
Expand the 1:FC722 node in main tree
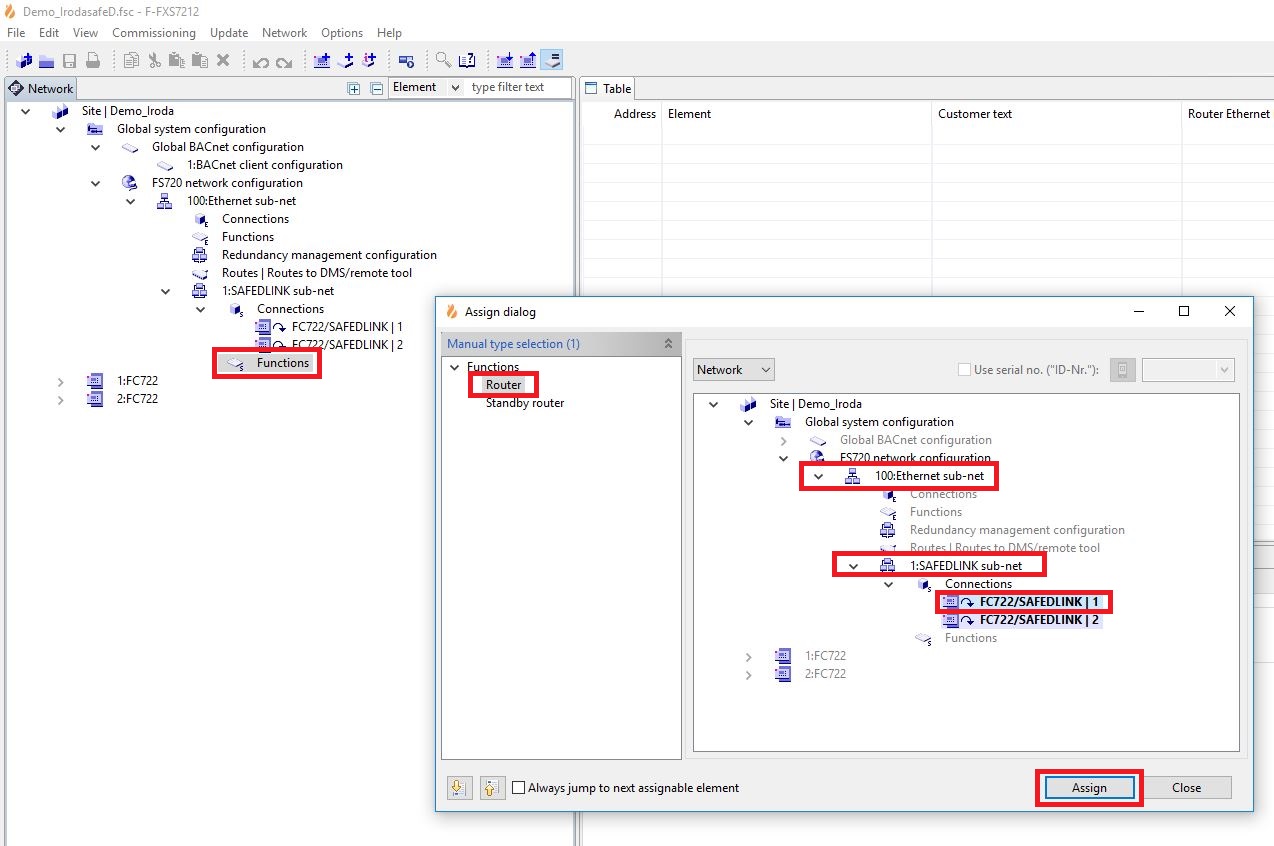click(x=60, y=381)
